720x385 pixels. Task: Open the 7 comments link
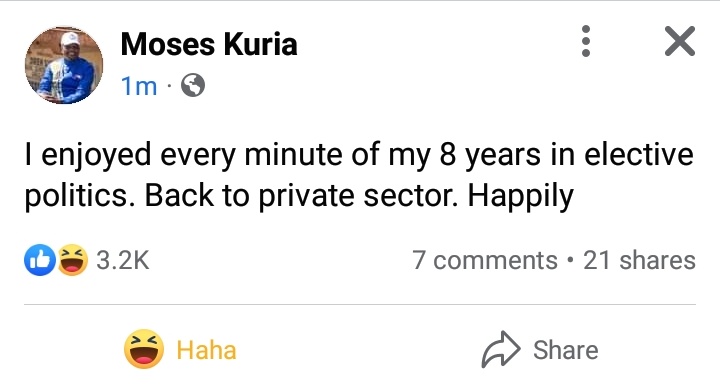485,260
